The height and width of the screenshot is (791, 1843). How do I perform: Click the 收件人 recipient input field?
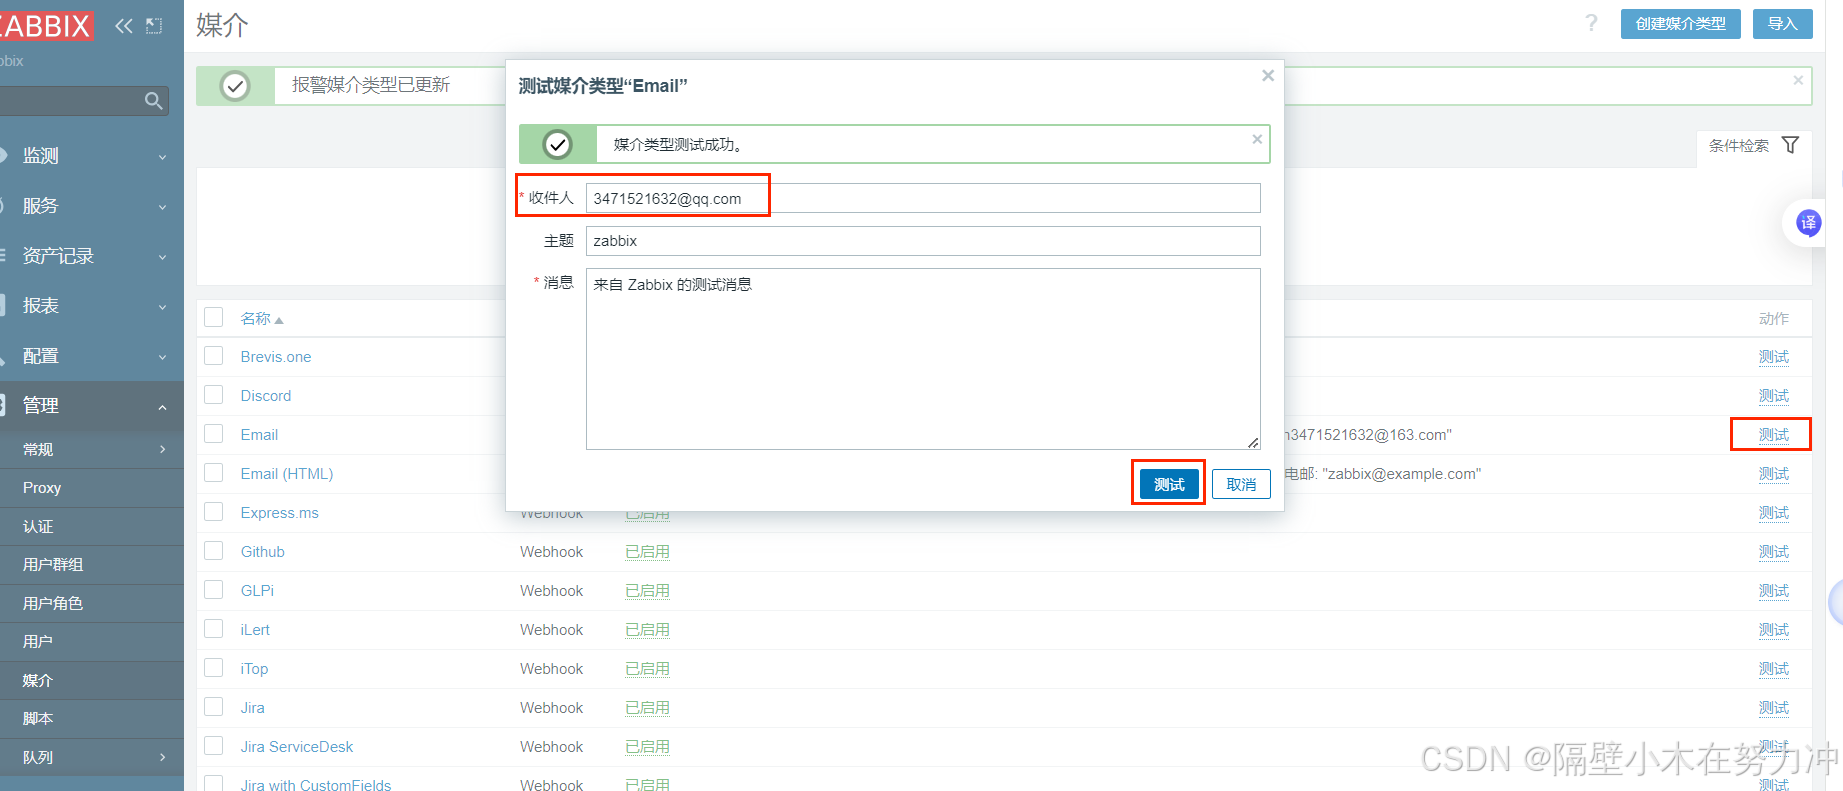[923, 198]
